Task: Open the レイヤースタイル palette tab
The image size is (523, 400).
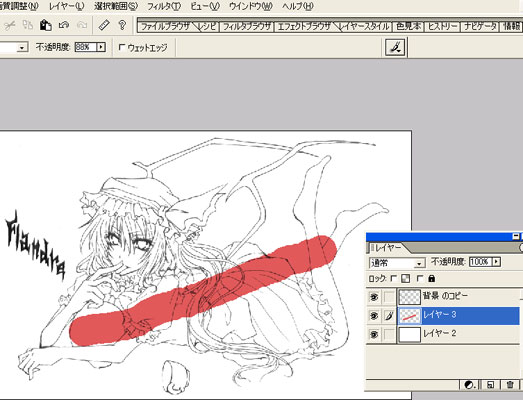Action: point(364,26)
